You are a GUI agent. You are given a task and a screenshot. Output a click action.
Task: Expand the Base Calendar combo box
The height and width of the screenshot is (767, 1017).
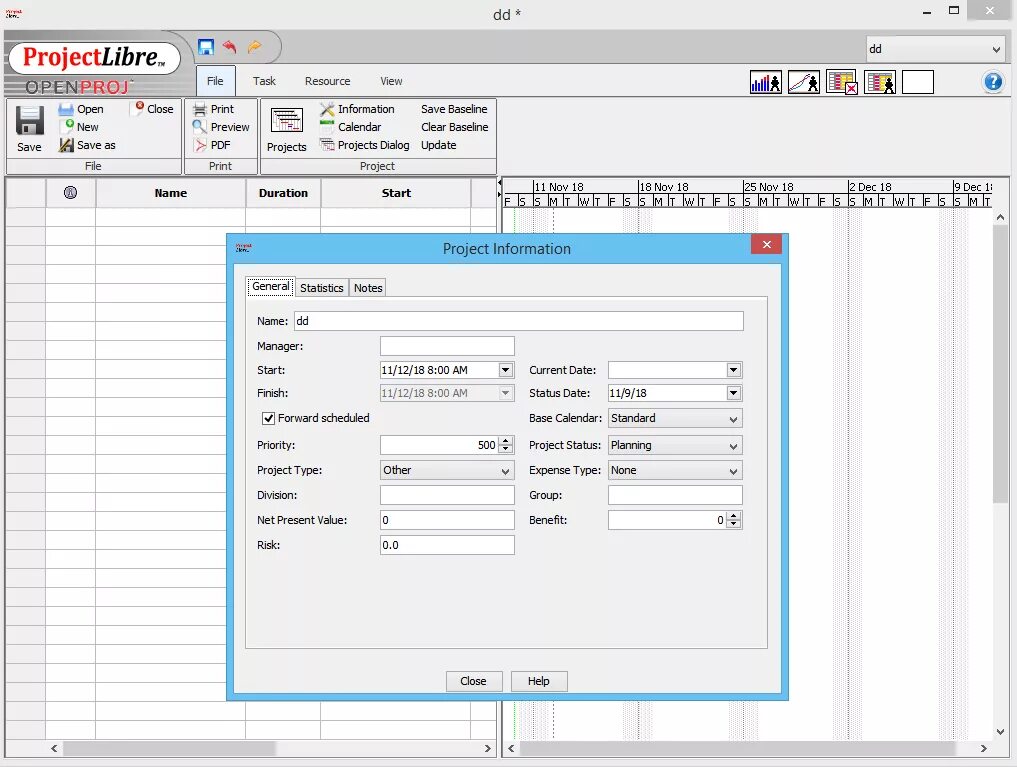click(x=675, y=418)
